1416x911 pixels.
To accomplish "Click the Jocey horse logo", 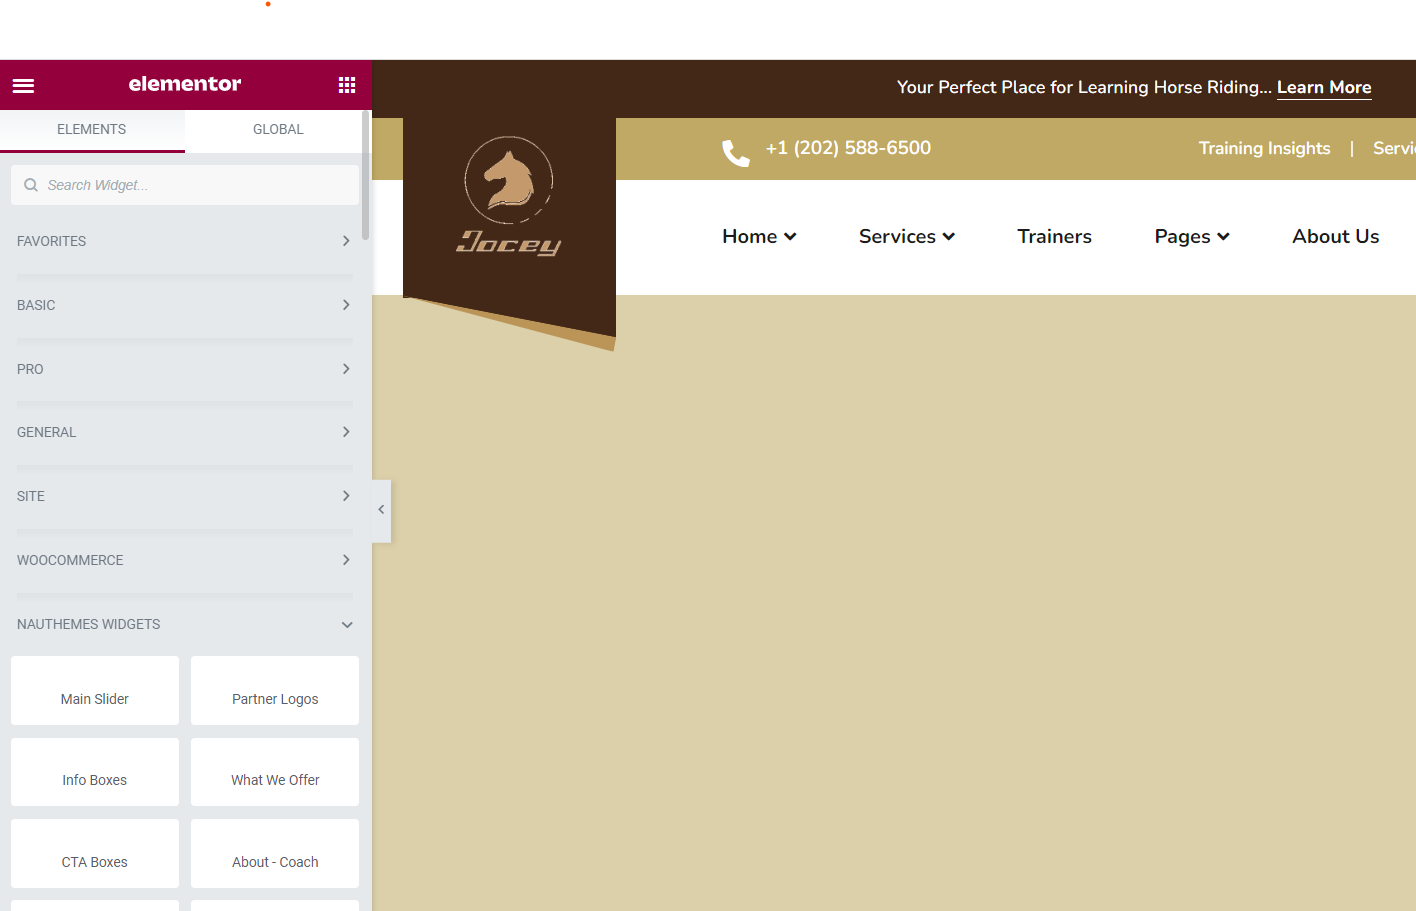I will coord(509,196).
